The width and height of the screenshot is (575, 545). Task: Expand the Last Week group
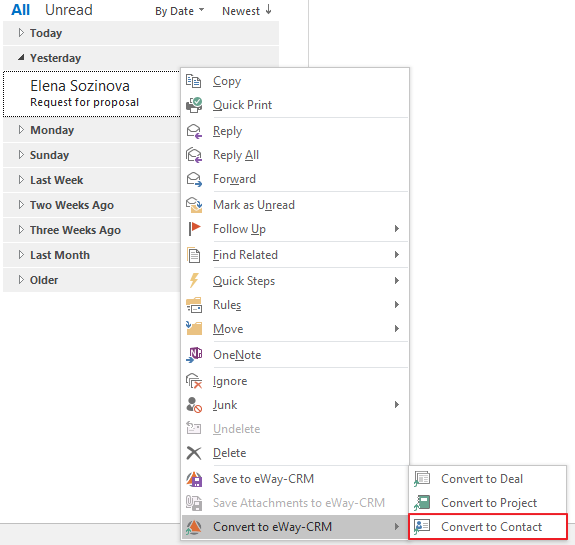pyautogui.click(x=21, y=180)
